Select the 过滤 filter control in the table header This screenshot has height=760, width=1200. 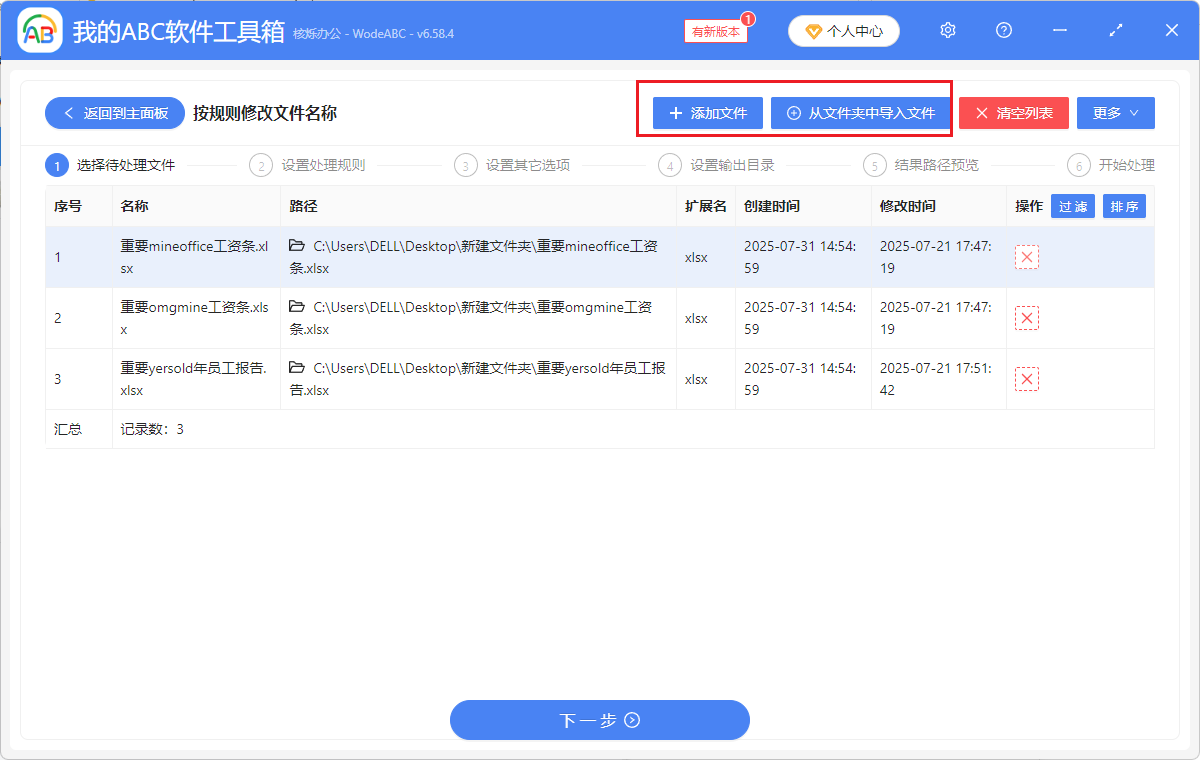[1072, 206]
